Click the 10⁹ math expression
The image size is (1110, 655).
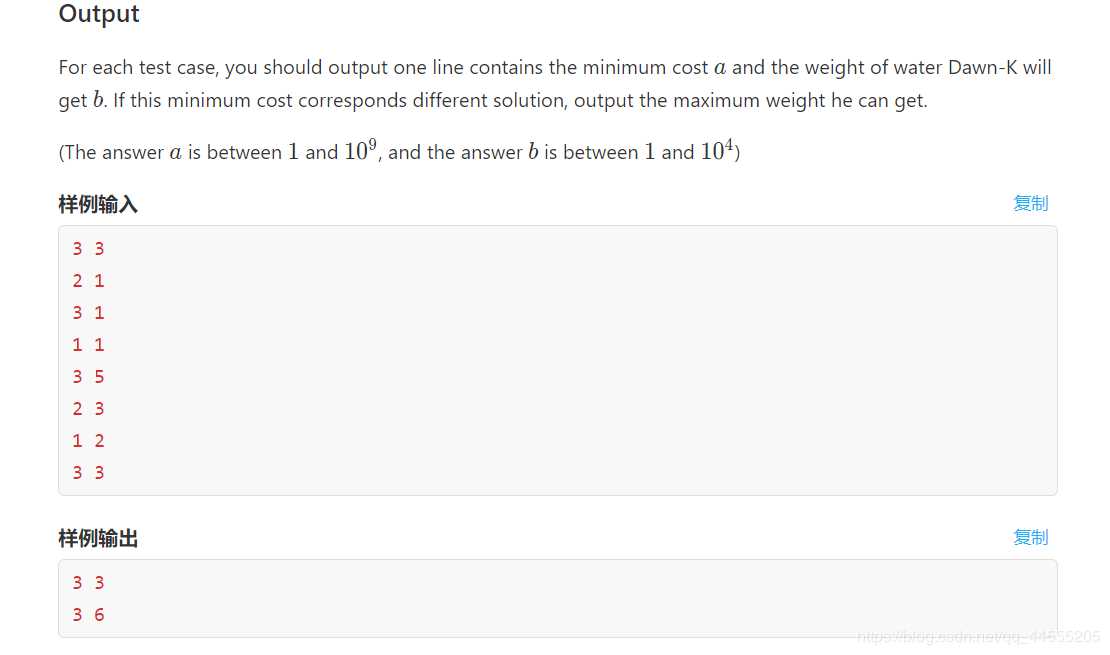point(360,151)
